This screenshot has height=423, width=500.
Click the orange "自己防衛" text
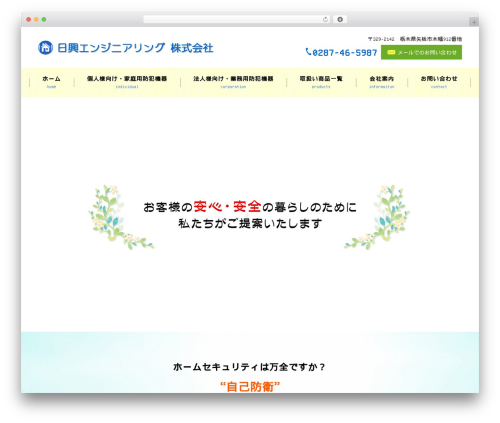point(250,387)
